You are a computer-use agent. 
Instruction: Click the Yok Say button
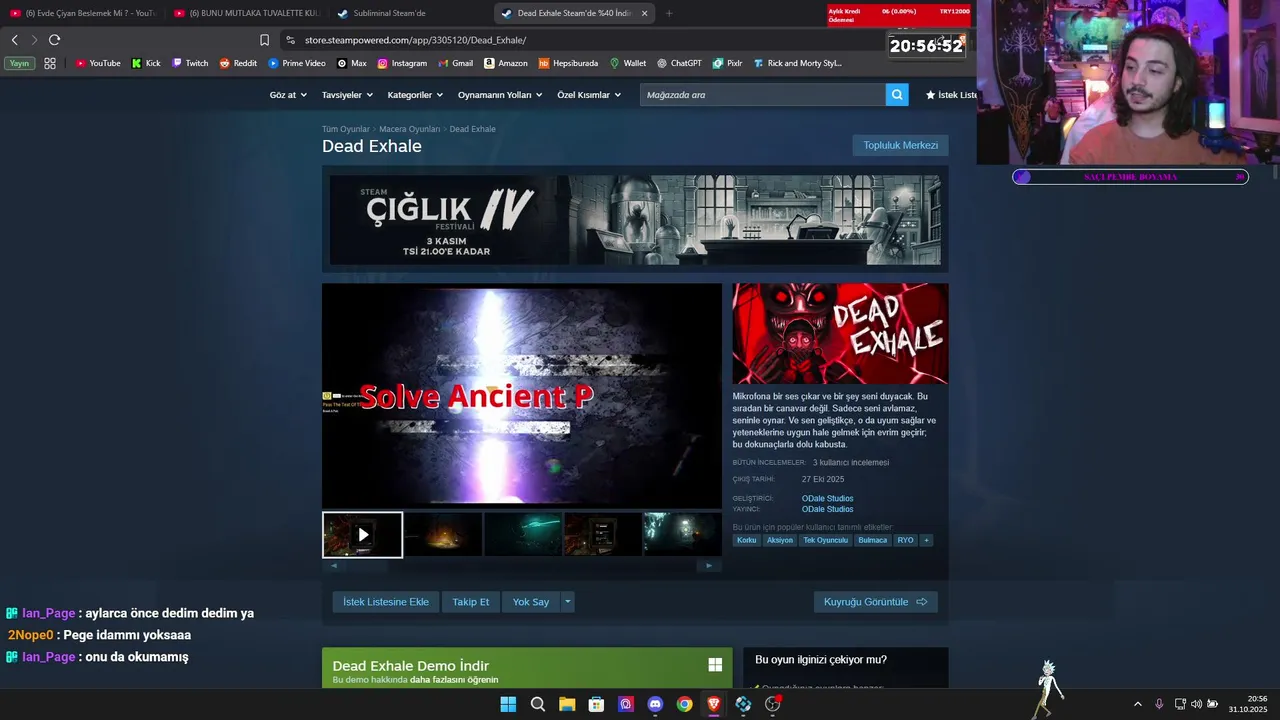(x=531, y=602)
